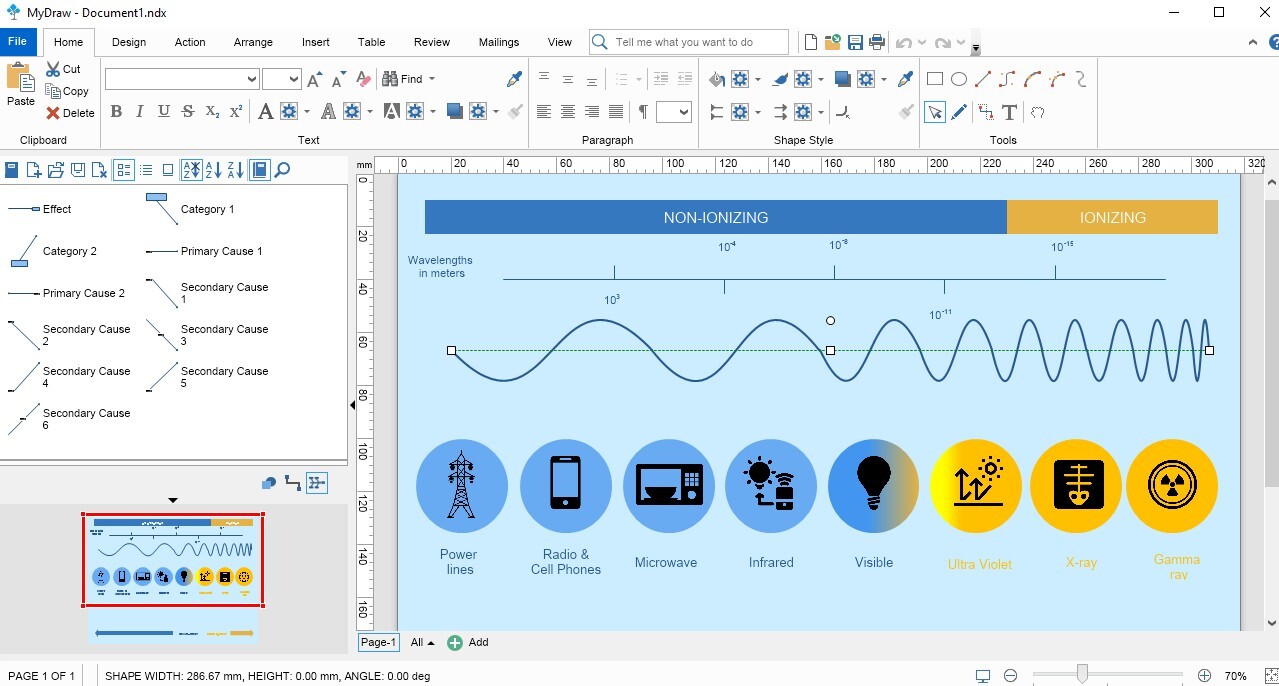Image resolution: width=1279 pixels, height=686 pixels.
Task: Expand the shape fill settings dropdown arrow
Action: point(758,79)
